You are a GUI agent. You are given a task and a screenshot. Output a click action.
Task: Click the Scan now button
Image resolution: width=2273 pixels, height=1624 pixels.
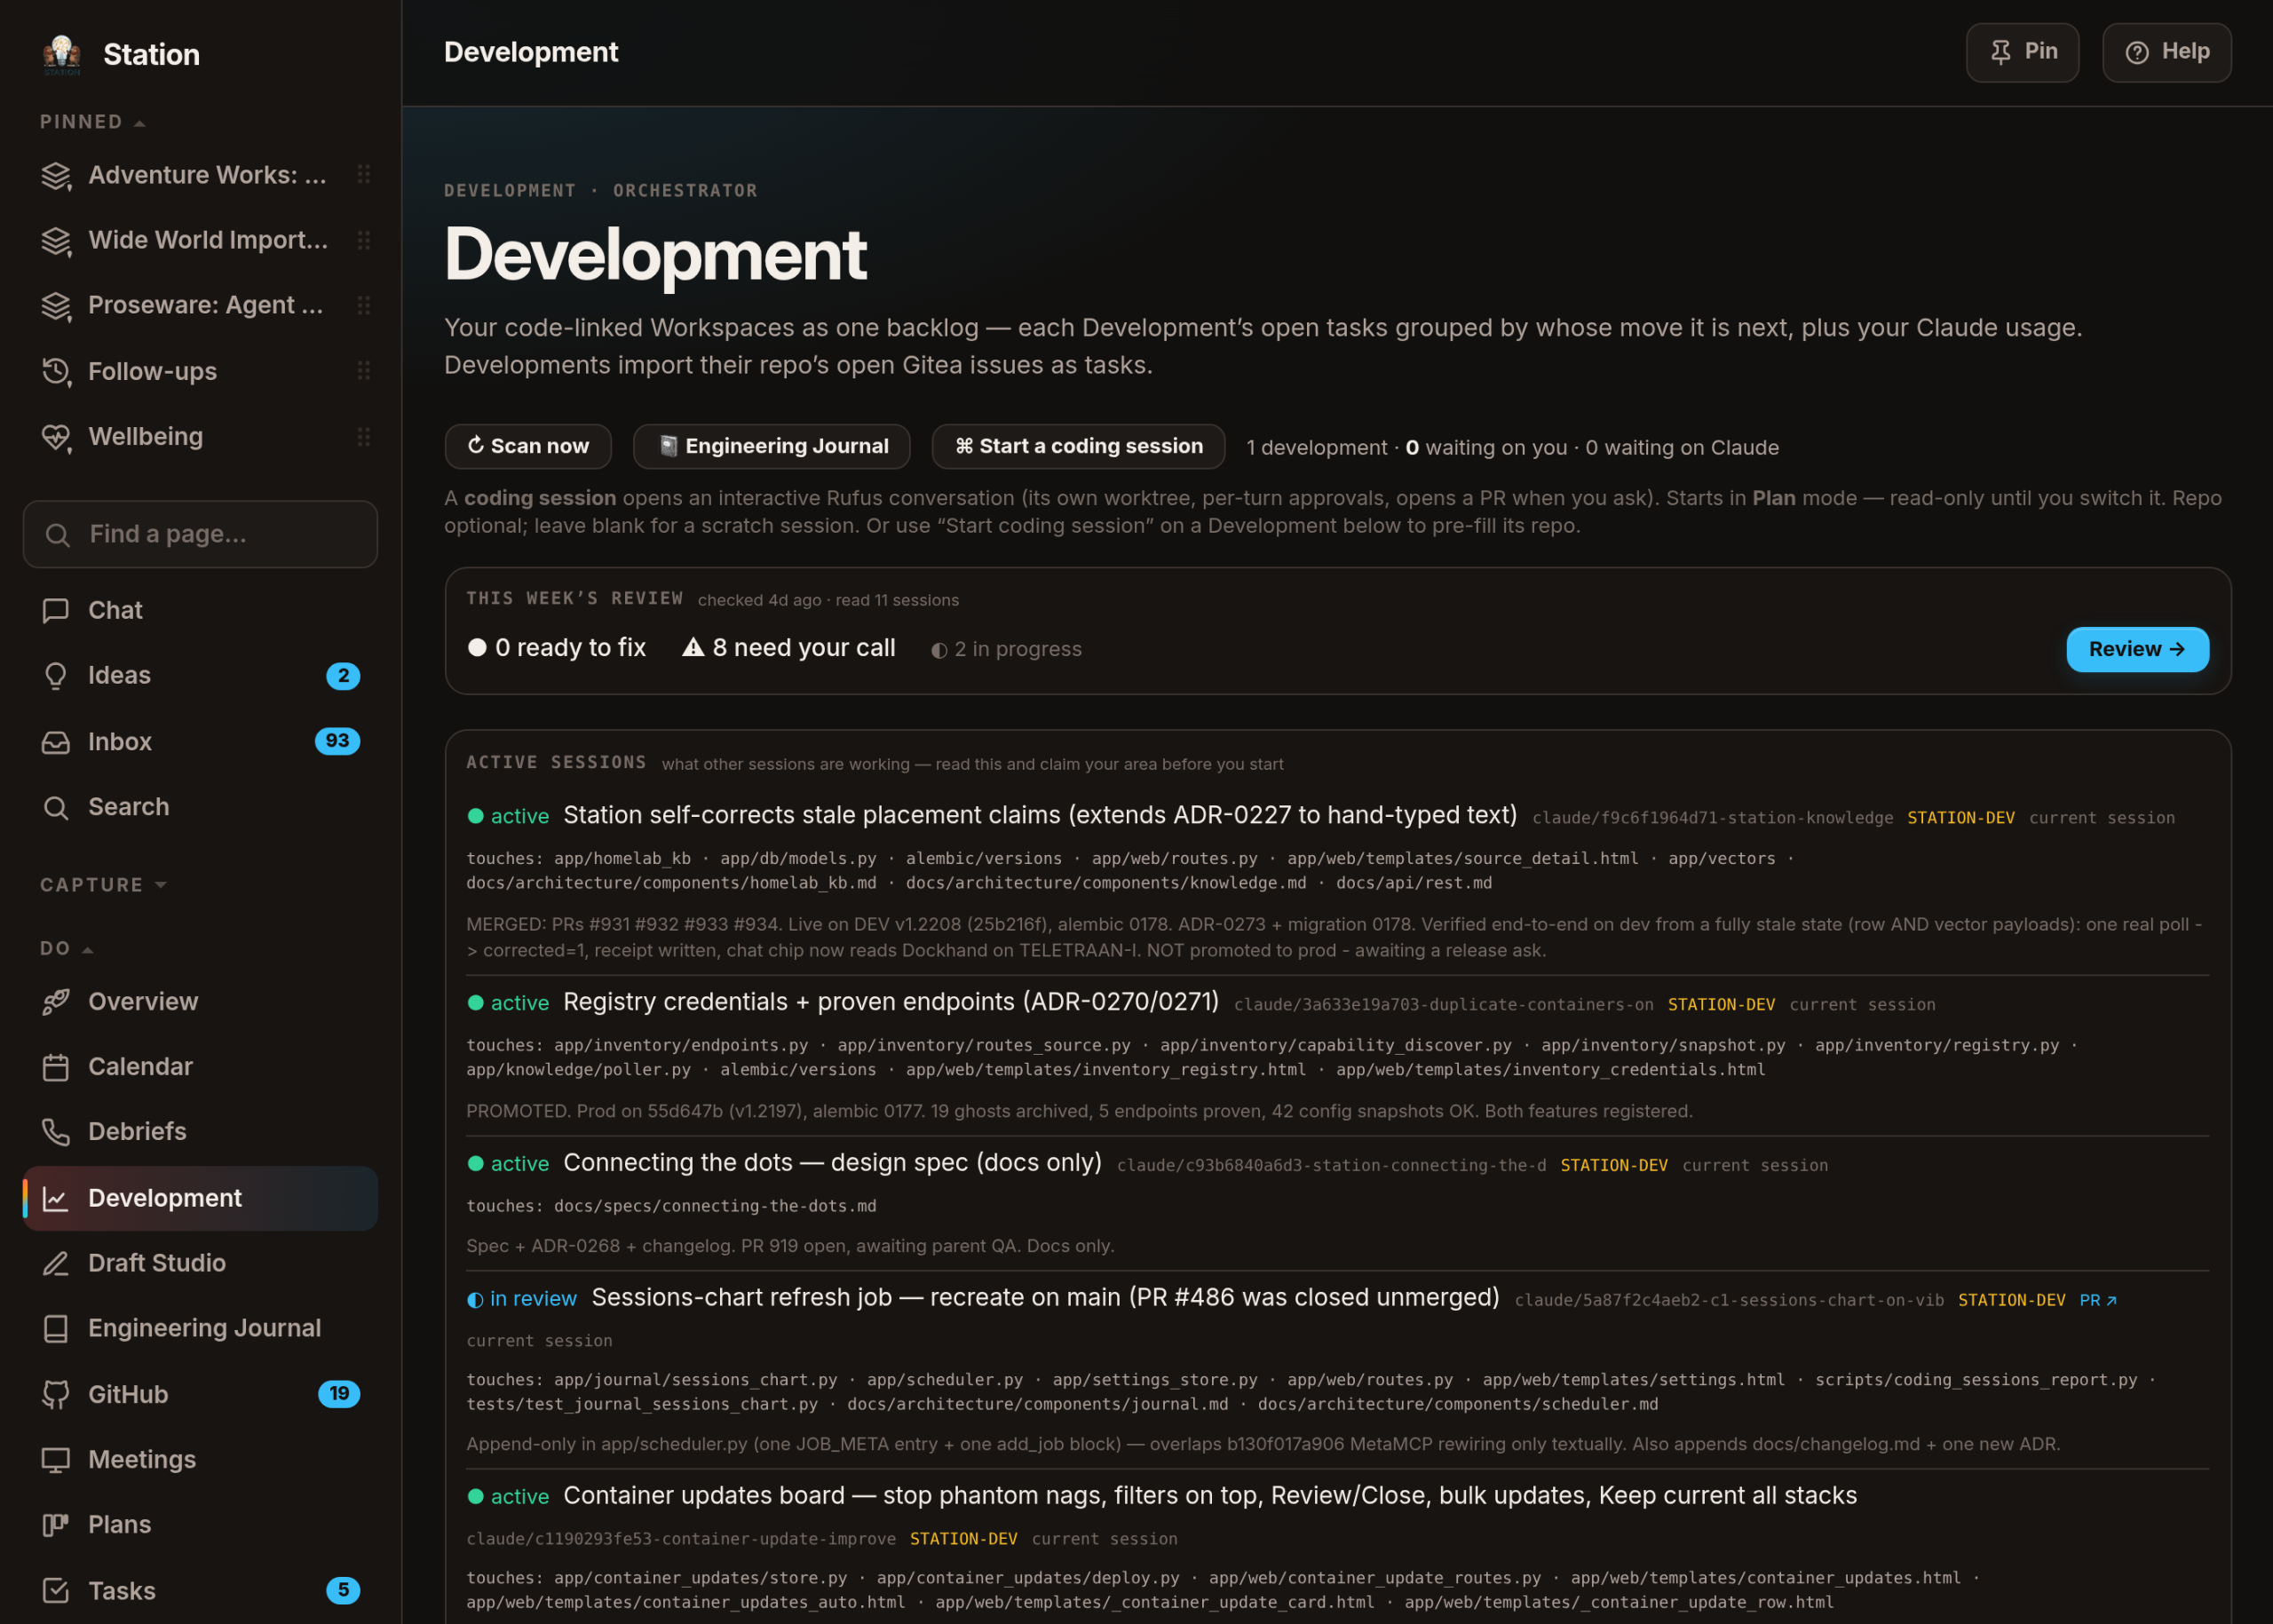[x=528, y=447]
